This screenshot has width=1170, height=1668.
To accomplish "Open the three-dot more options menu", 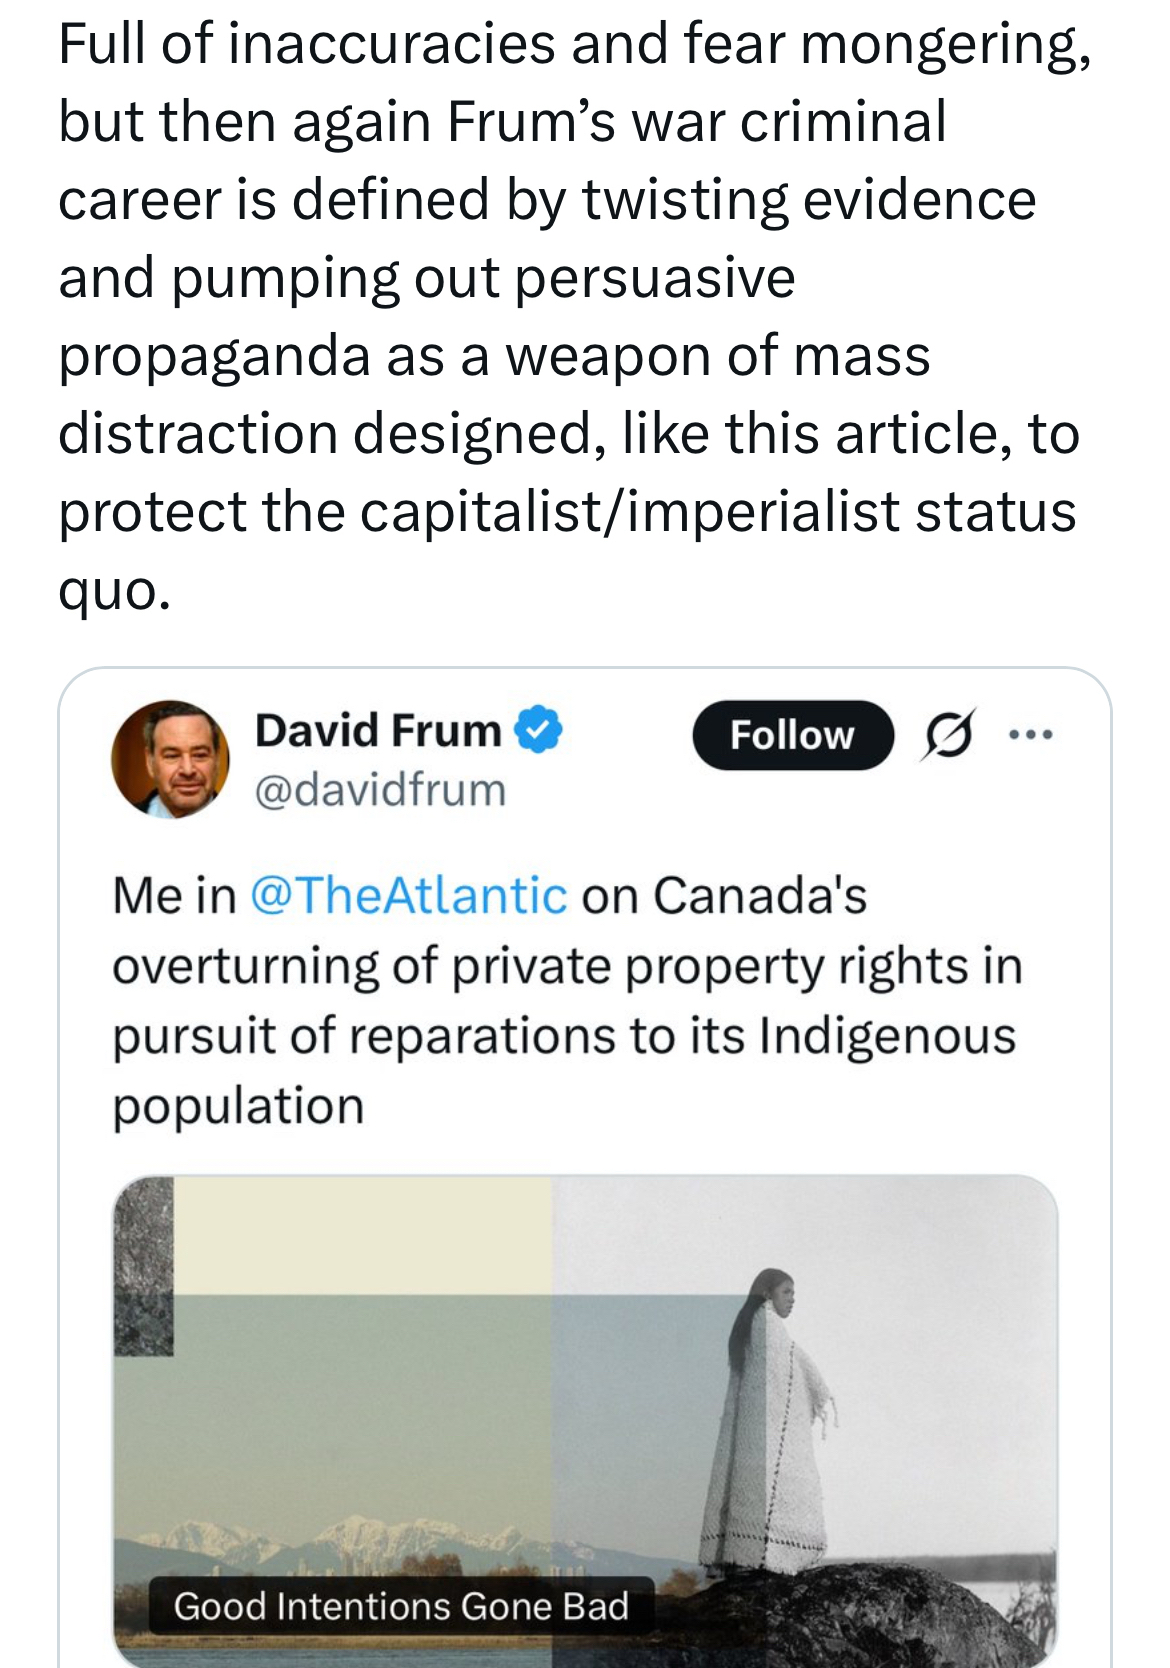I will [x=1031, y=735].
